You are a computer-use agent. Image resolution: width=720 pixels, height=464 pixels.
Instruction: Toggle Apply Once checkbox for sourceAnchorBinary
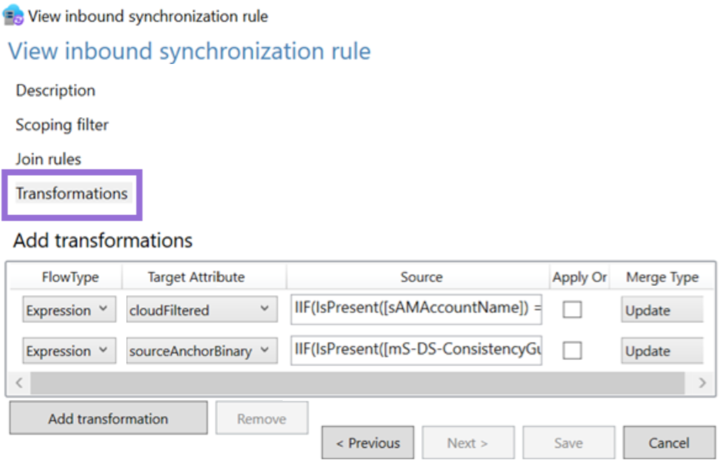[572, 351]
